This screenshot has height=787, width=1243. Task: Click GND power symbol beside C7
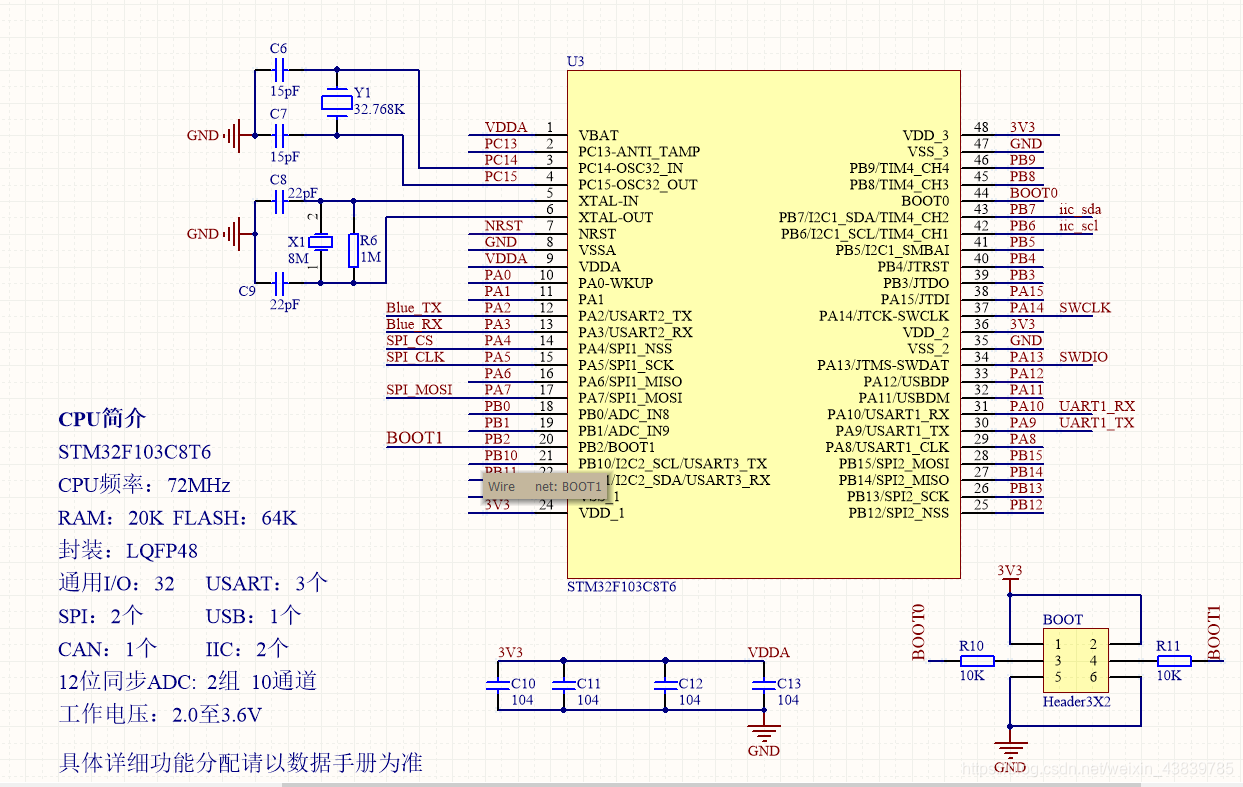coord(230,135)
